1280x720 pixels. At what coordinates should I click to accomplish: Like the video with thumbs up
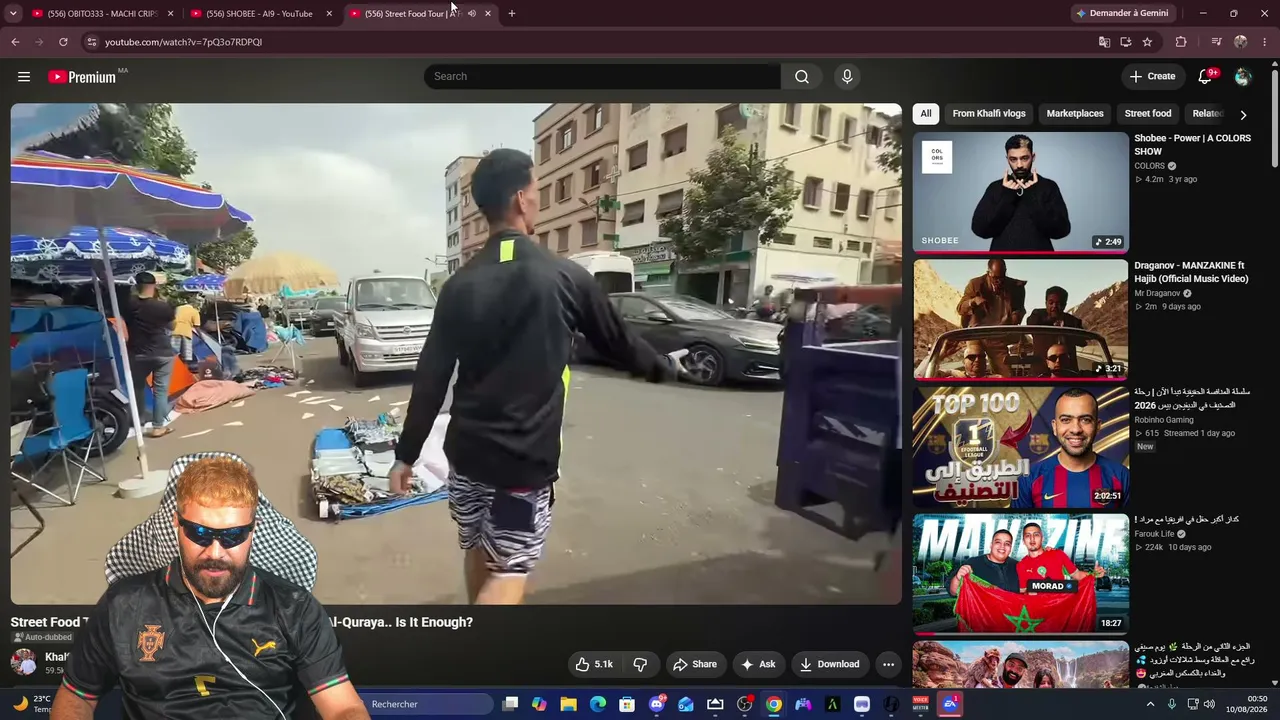pos(593,664)
